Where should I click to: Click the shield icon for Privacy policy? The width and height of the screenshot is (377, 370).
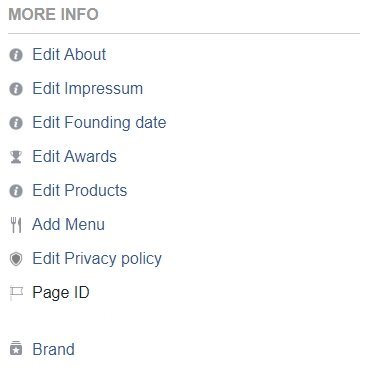pyautogui.click(x=16, y=259)
